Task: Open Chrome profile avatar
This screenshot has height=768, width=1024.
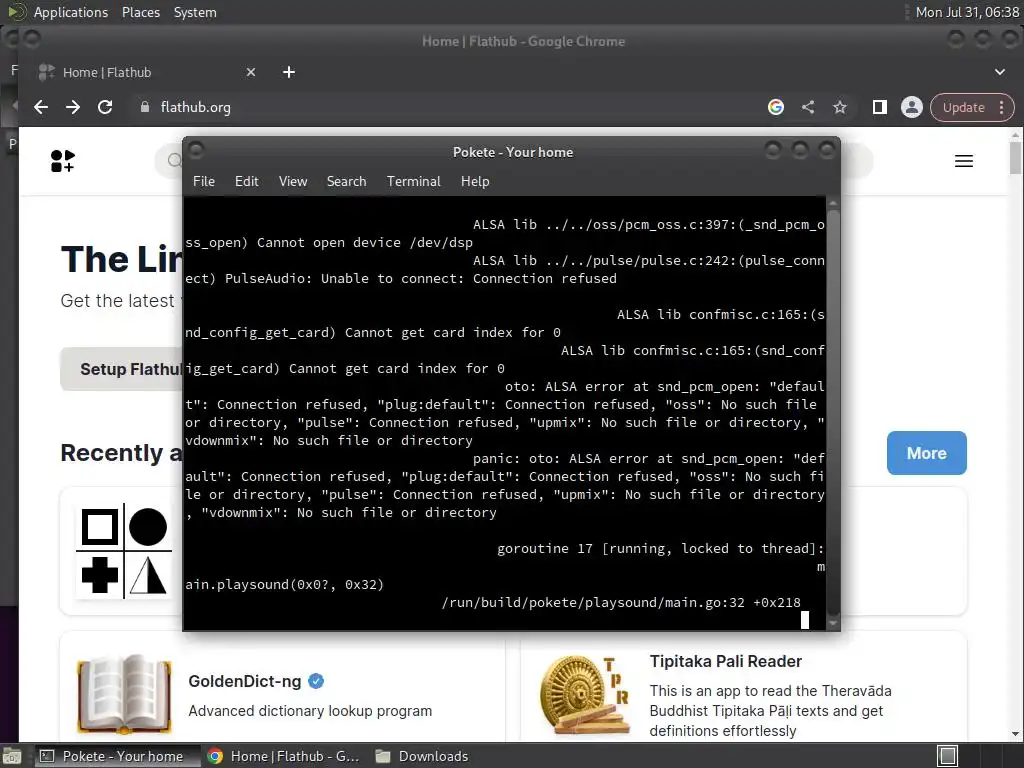Action: tap(912, 107)
